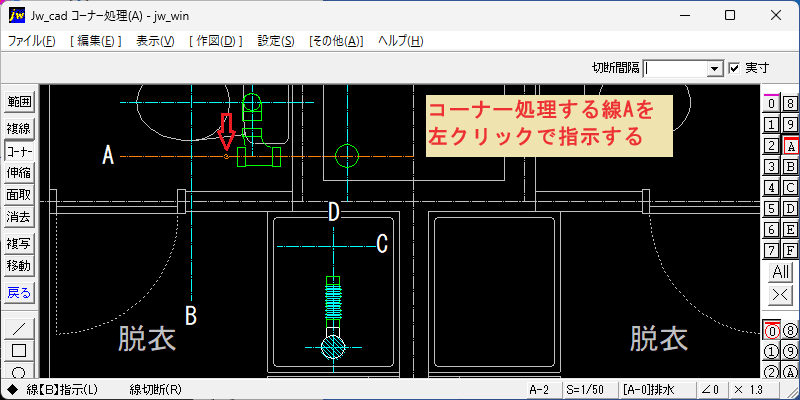Click the A-2 paper size status button

543,390
